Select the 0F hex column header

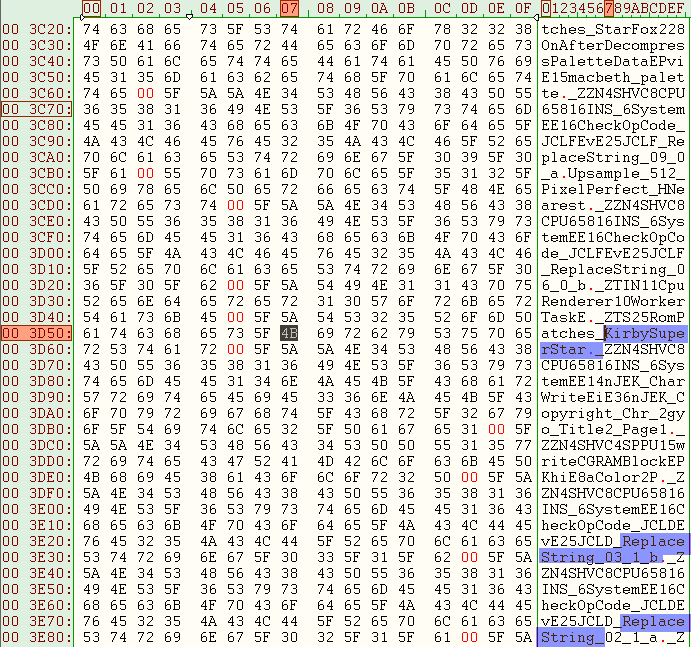pyautogui.click(x=523, y=8)
